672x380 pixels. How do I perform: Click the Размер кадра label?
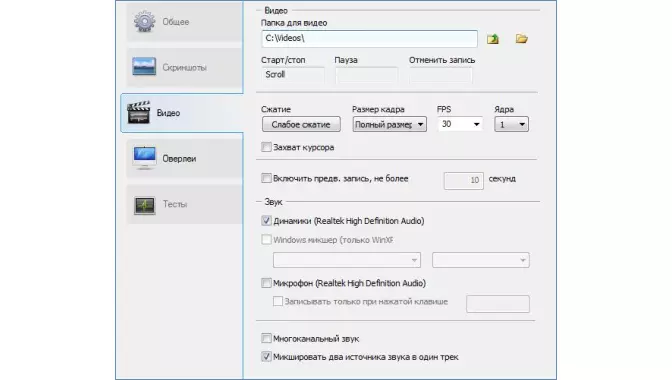[x=378, y=109]
